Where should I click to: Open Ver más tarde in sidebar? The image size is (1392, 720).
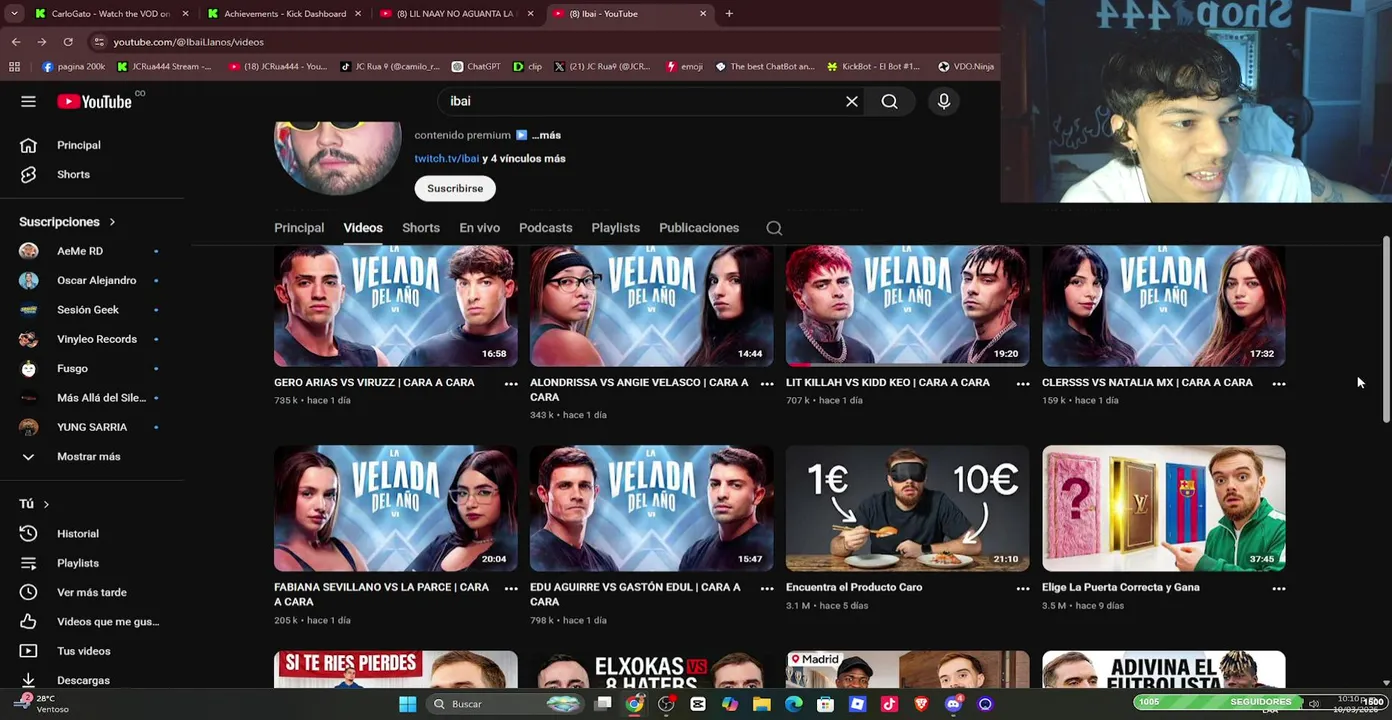[x=92, y=592]
